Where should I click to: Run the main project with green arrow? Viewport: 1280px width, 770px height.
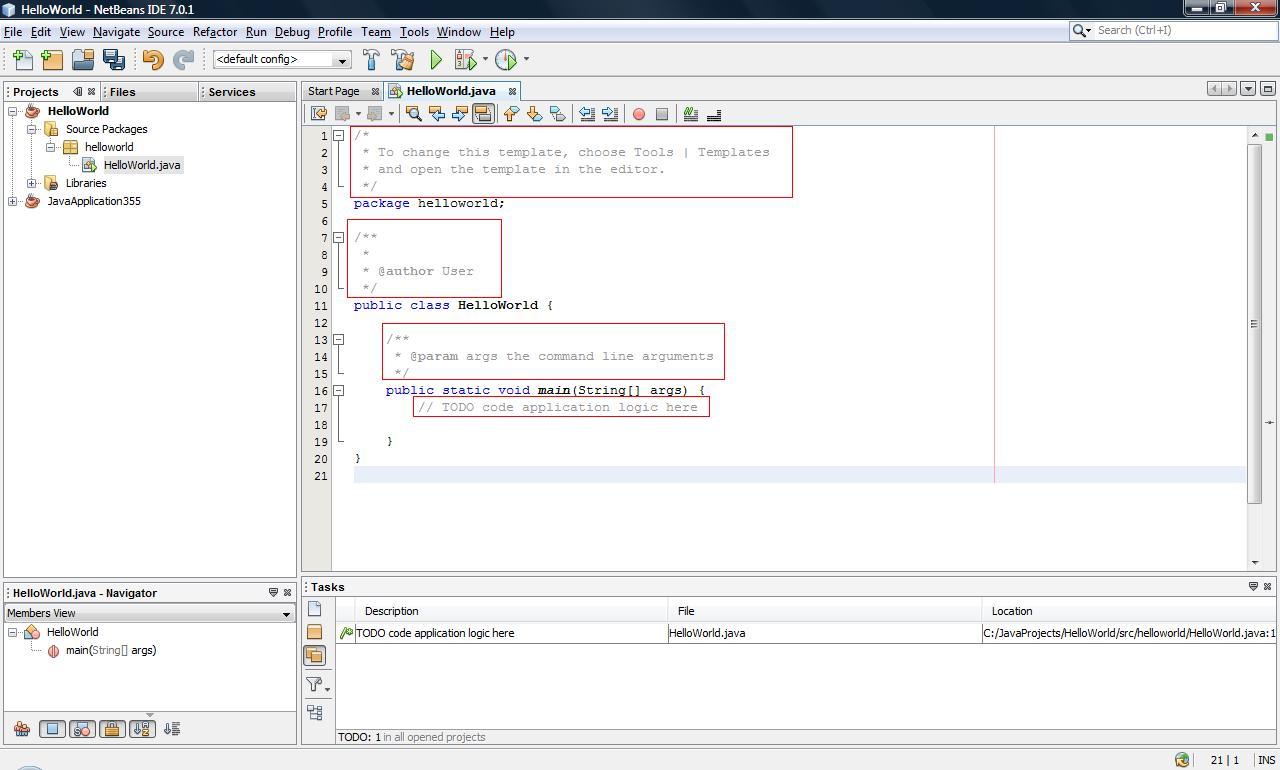tap(436, 60)
